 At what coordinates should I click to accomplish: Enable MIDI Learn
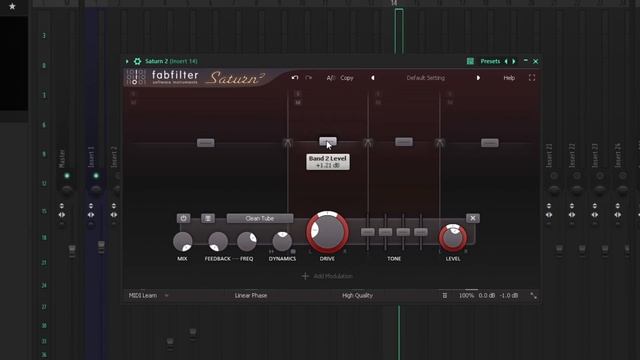tap(143, 296)
